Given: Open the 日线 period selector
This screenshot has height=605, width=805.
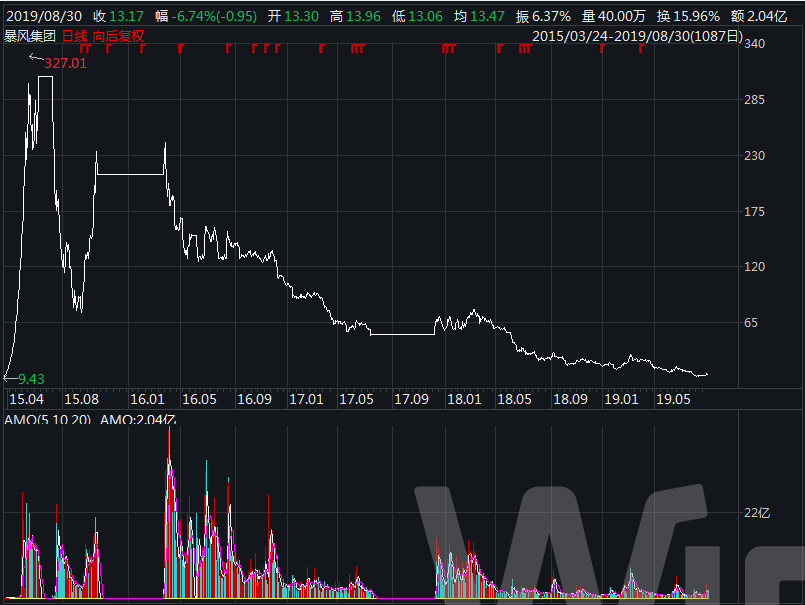Looking at the screenshot, I should tap(74, 36).
